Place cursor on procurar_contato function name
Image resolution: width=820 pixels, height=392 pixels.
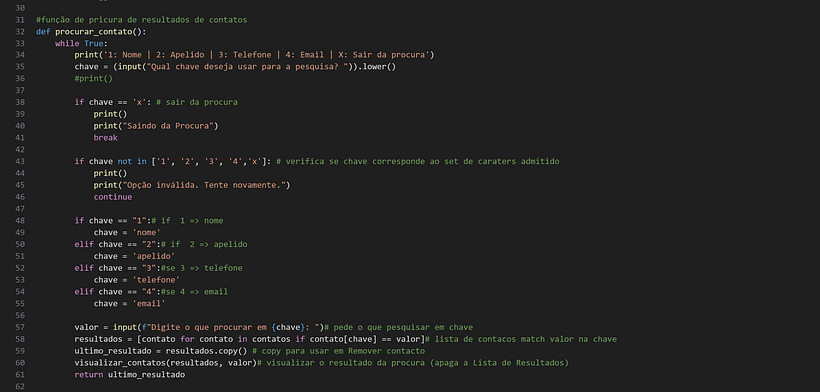(94, 32)
